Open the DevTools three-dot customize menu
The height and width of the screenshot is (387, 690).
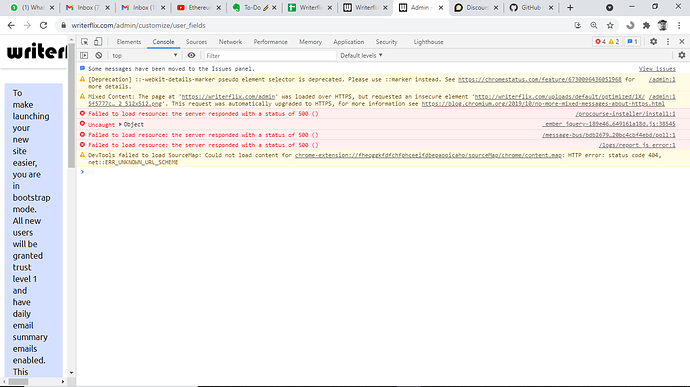[668, 41]
